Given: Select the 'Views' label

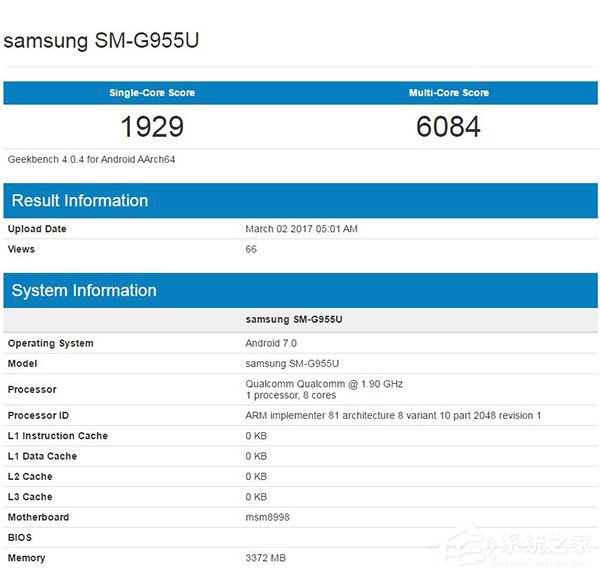Looking at the screenshot, I should click(x=21, y=249).
